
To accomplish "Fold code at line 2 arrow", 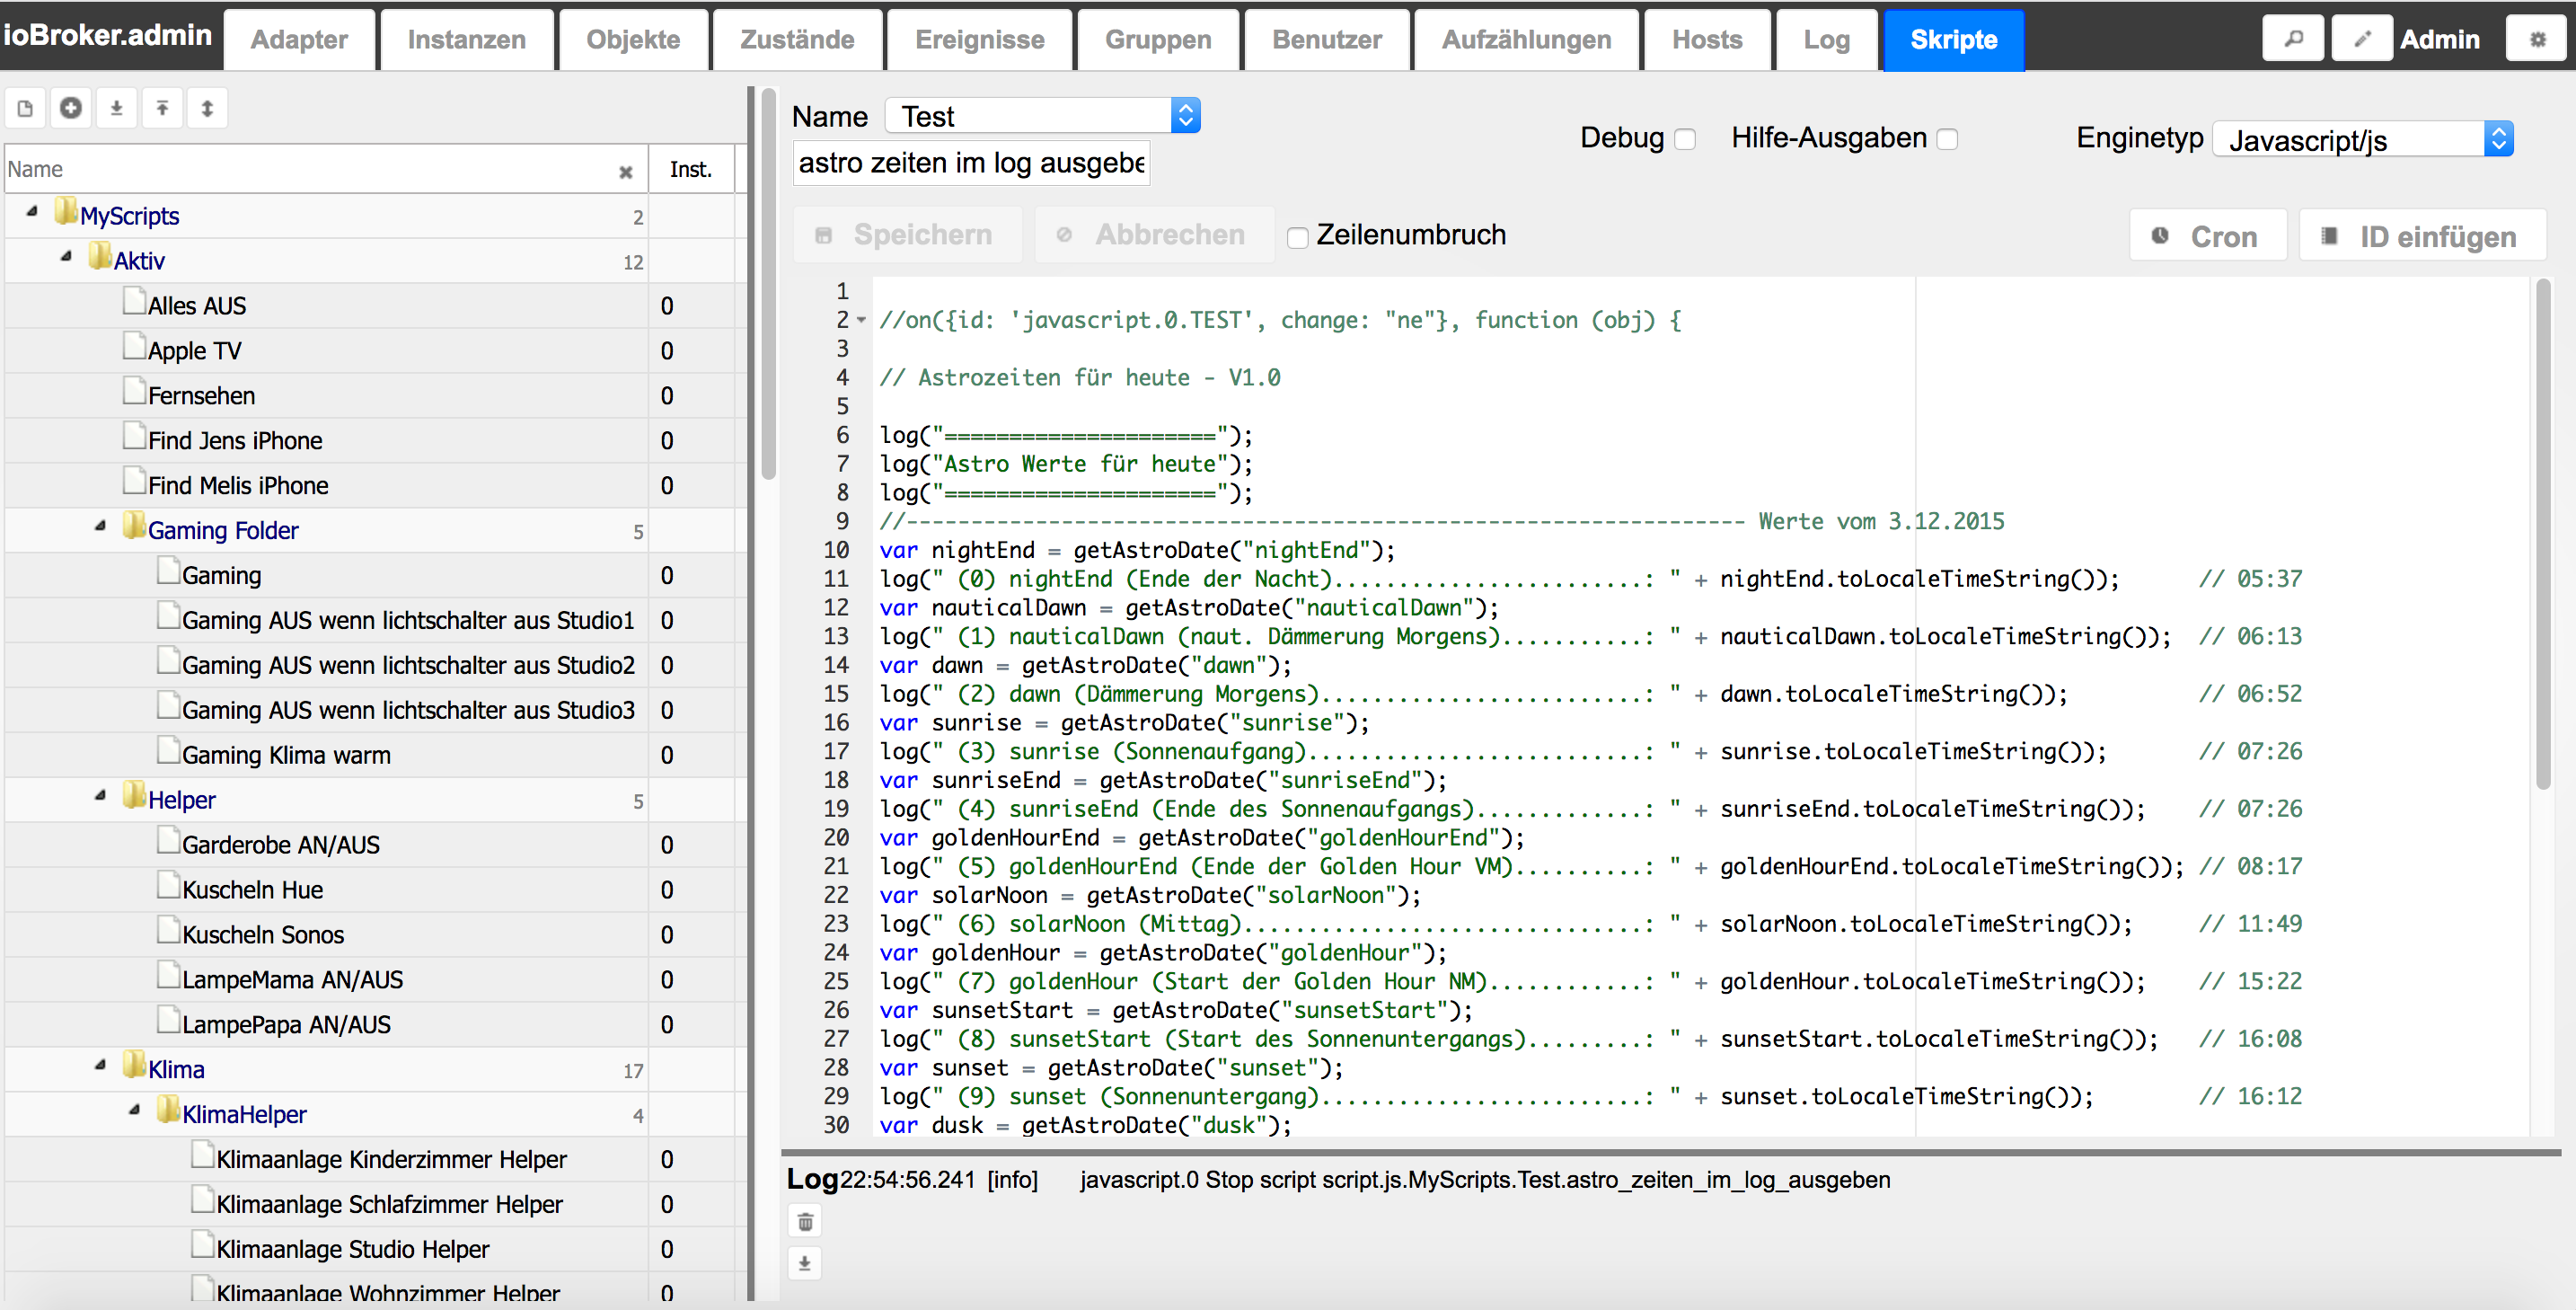I will tap(861, 320).
